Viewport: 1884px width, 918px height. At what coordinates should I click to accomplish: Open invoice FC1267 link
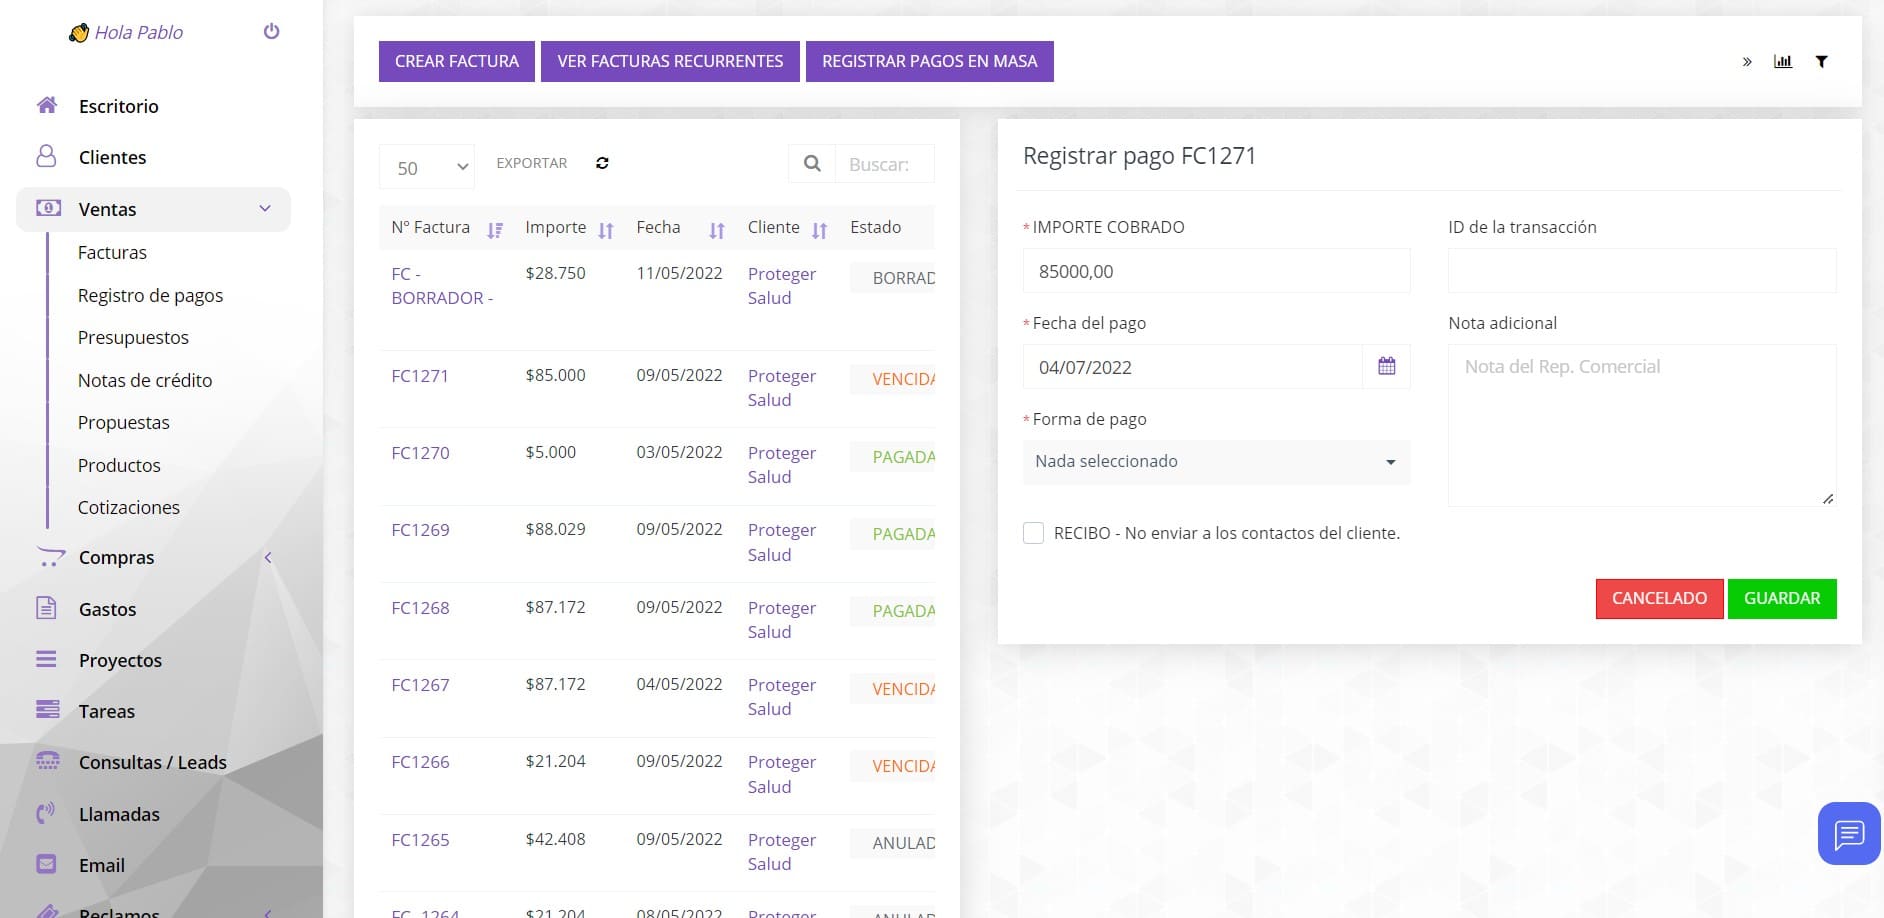point(420,685)
